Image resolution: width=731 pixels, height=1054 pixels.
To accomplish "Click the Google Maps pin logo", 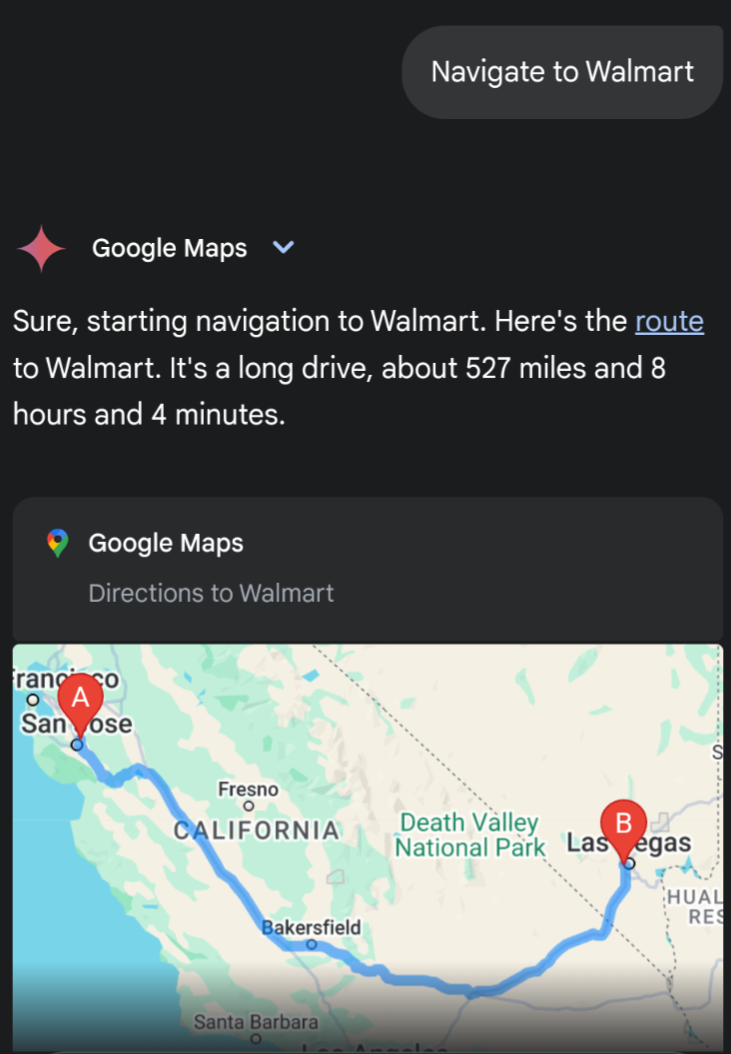I will (x=58, y=543).
